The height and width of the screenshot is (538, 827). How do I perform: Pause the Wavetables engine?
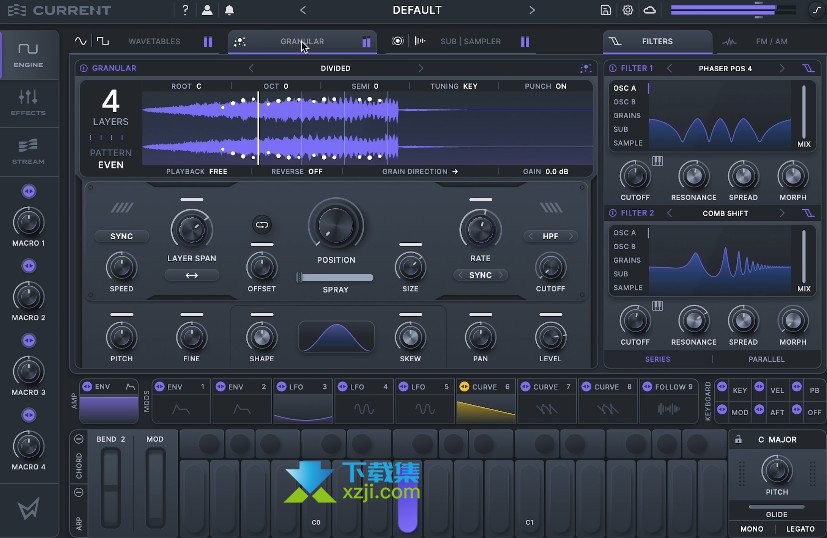click(208, 42)
